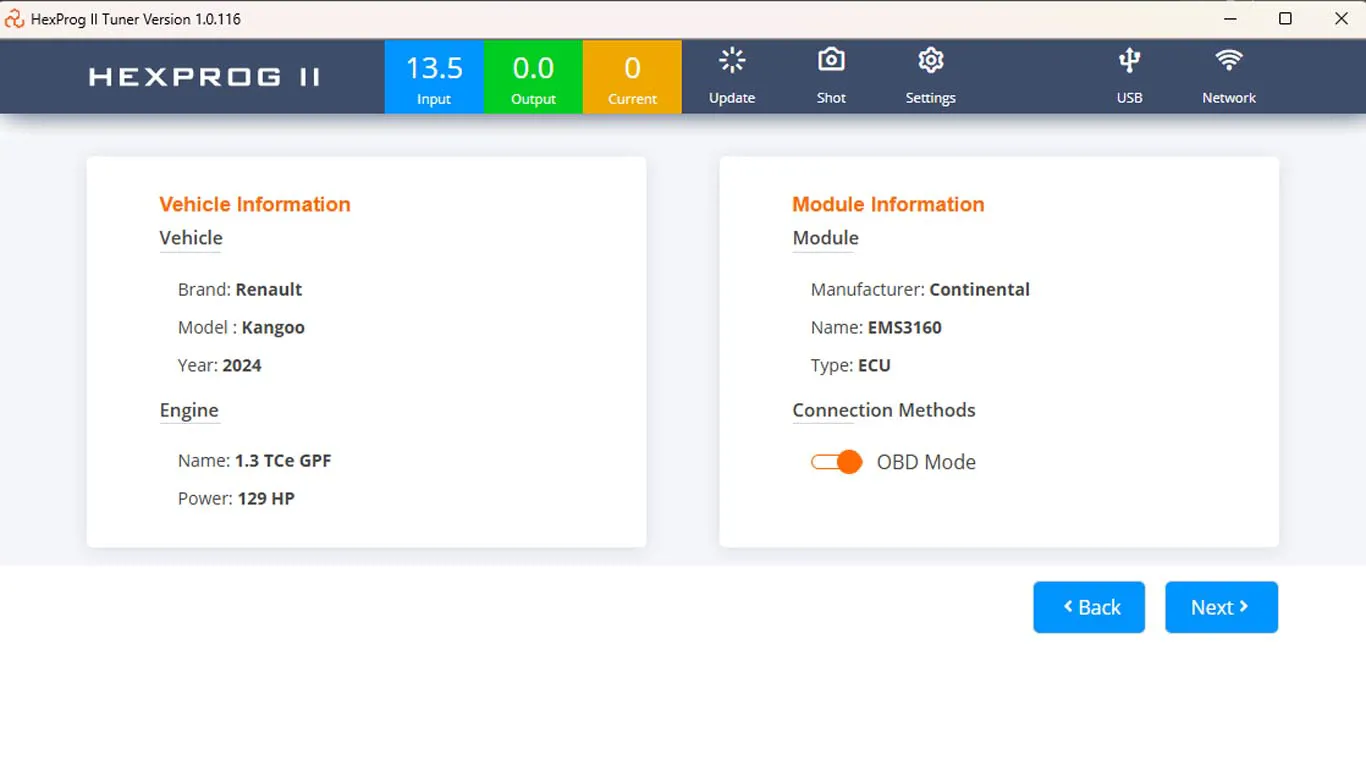Click the green Output voltage tile
The height and width of the screenshot is (768, 1366).
click(x=533, y=77)
